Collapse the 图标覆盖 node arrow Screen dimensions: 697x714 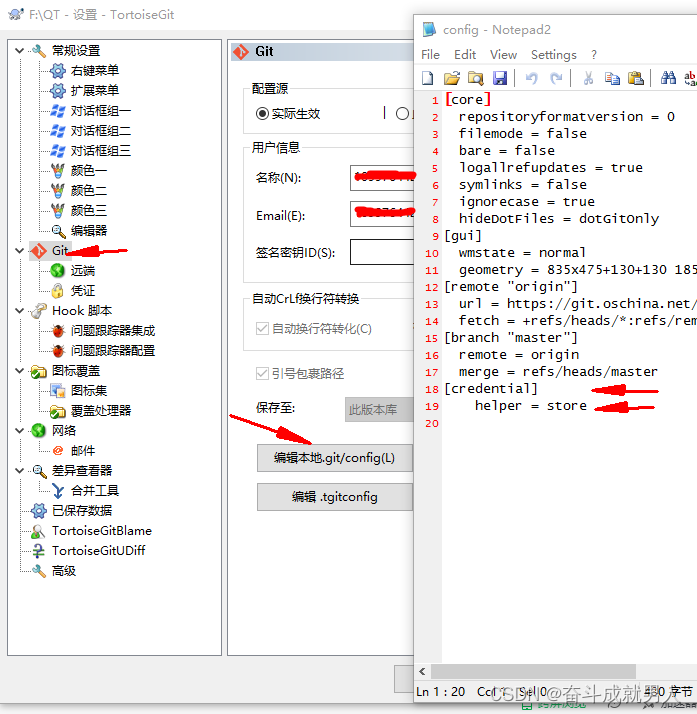point(20,371)
